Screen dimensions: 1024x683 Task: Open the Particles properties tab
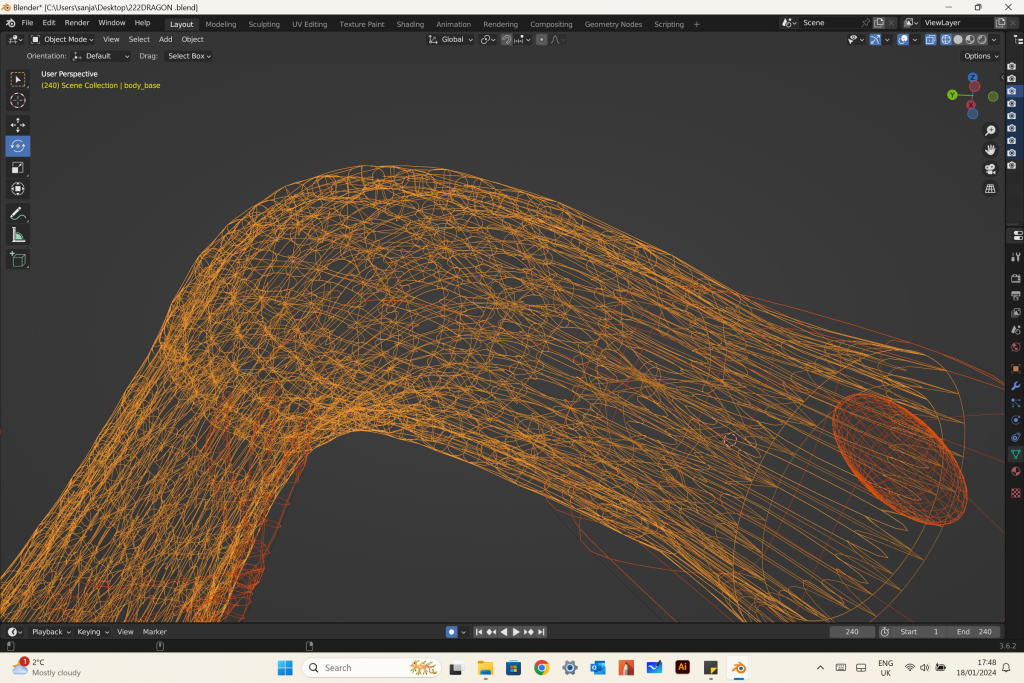coord(1016,403)
